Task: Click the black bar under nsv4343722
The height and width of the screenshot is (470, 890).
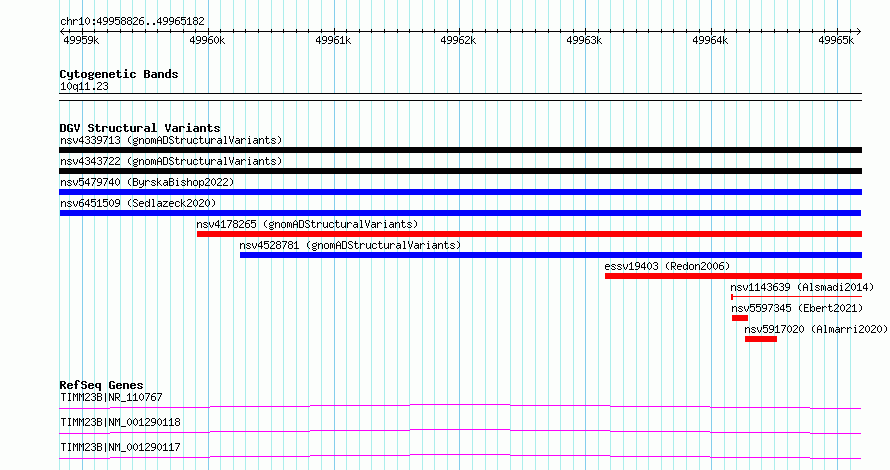Action: click(x=460, y=171)
